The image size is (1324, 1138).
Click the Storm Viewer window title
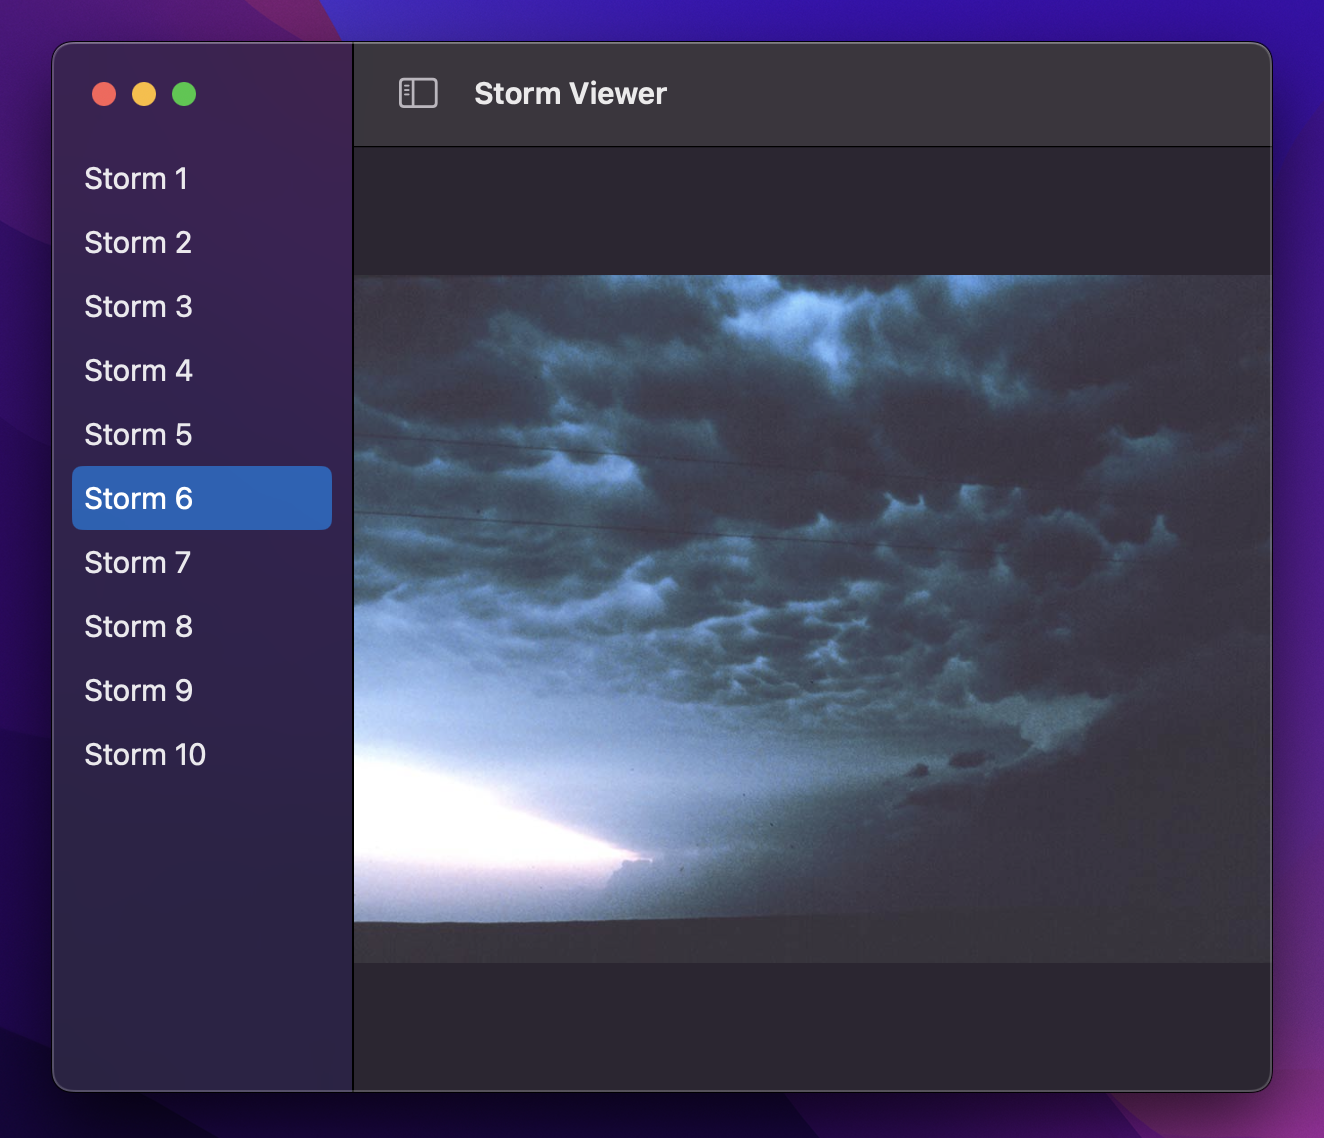tap(569, 93)
